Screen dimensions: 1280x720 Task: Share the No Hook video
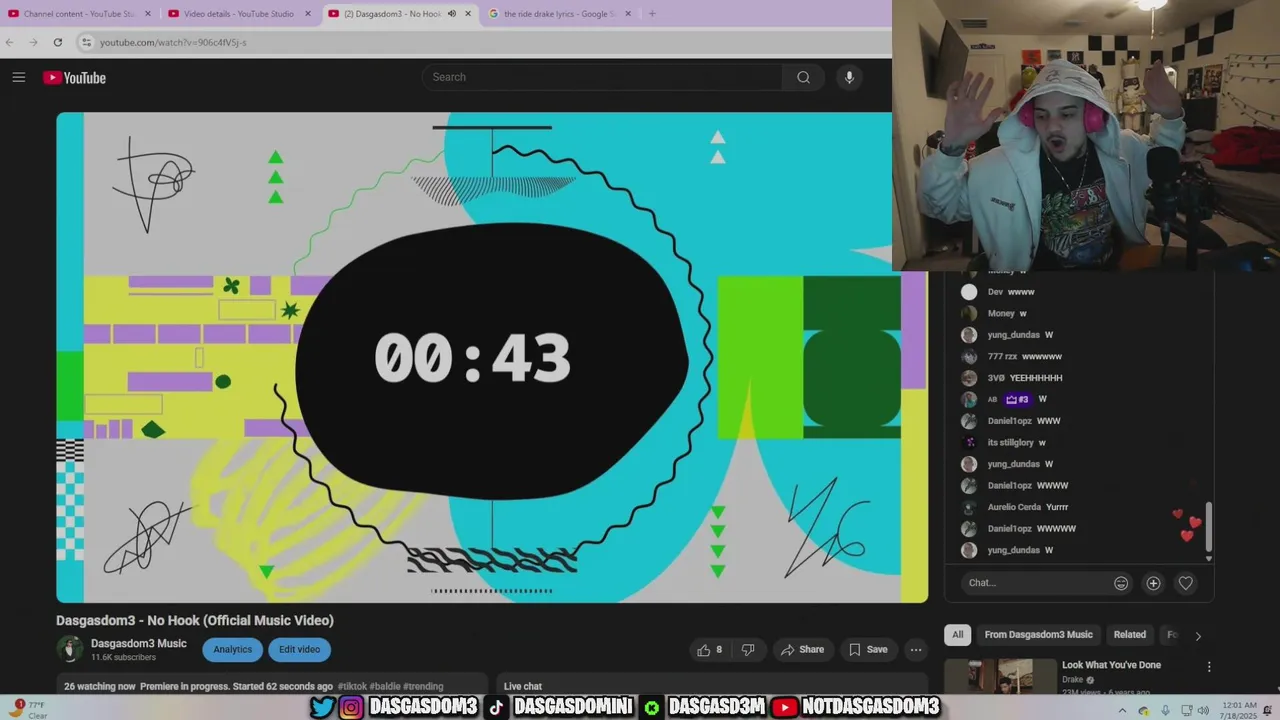802,650
